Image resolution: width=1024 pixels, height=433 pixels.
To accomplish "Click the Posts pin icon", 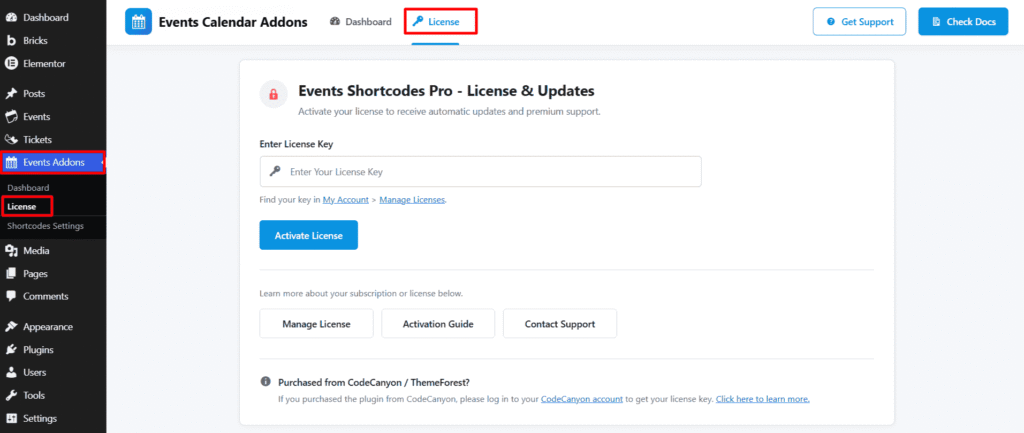I will click(x=11, y=94).
